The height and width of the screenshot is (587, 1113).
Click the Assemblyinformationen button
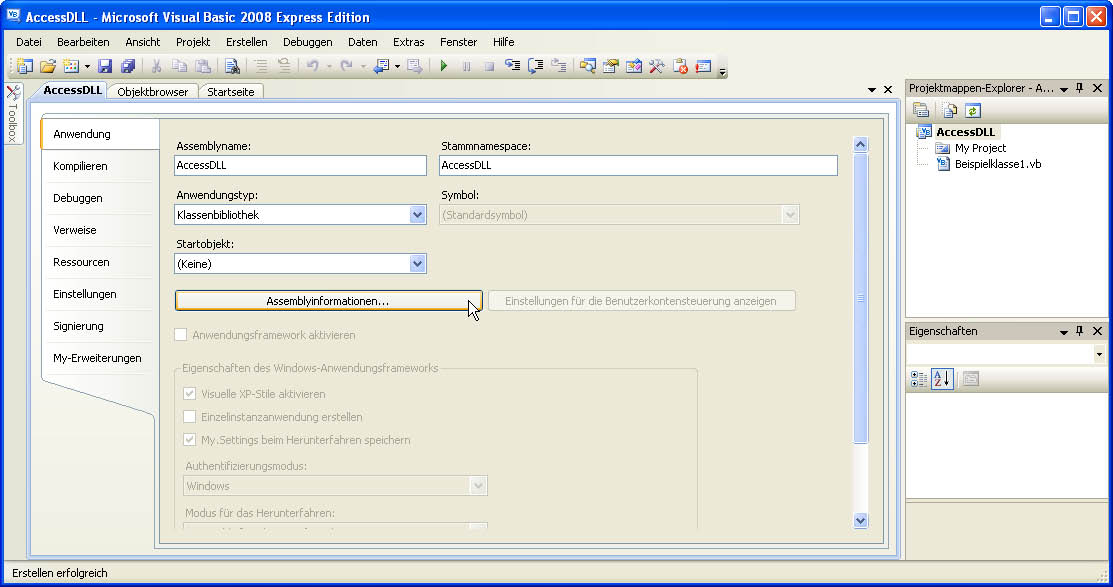(328, 301)
